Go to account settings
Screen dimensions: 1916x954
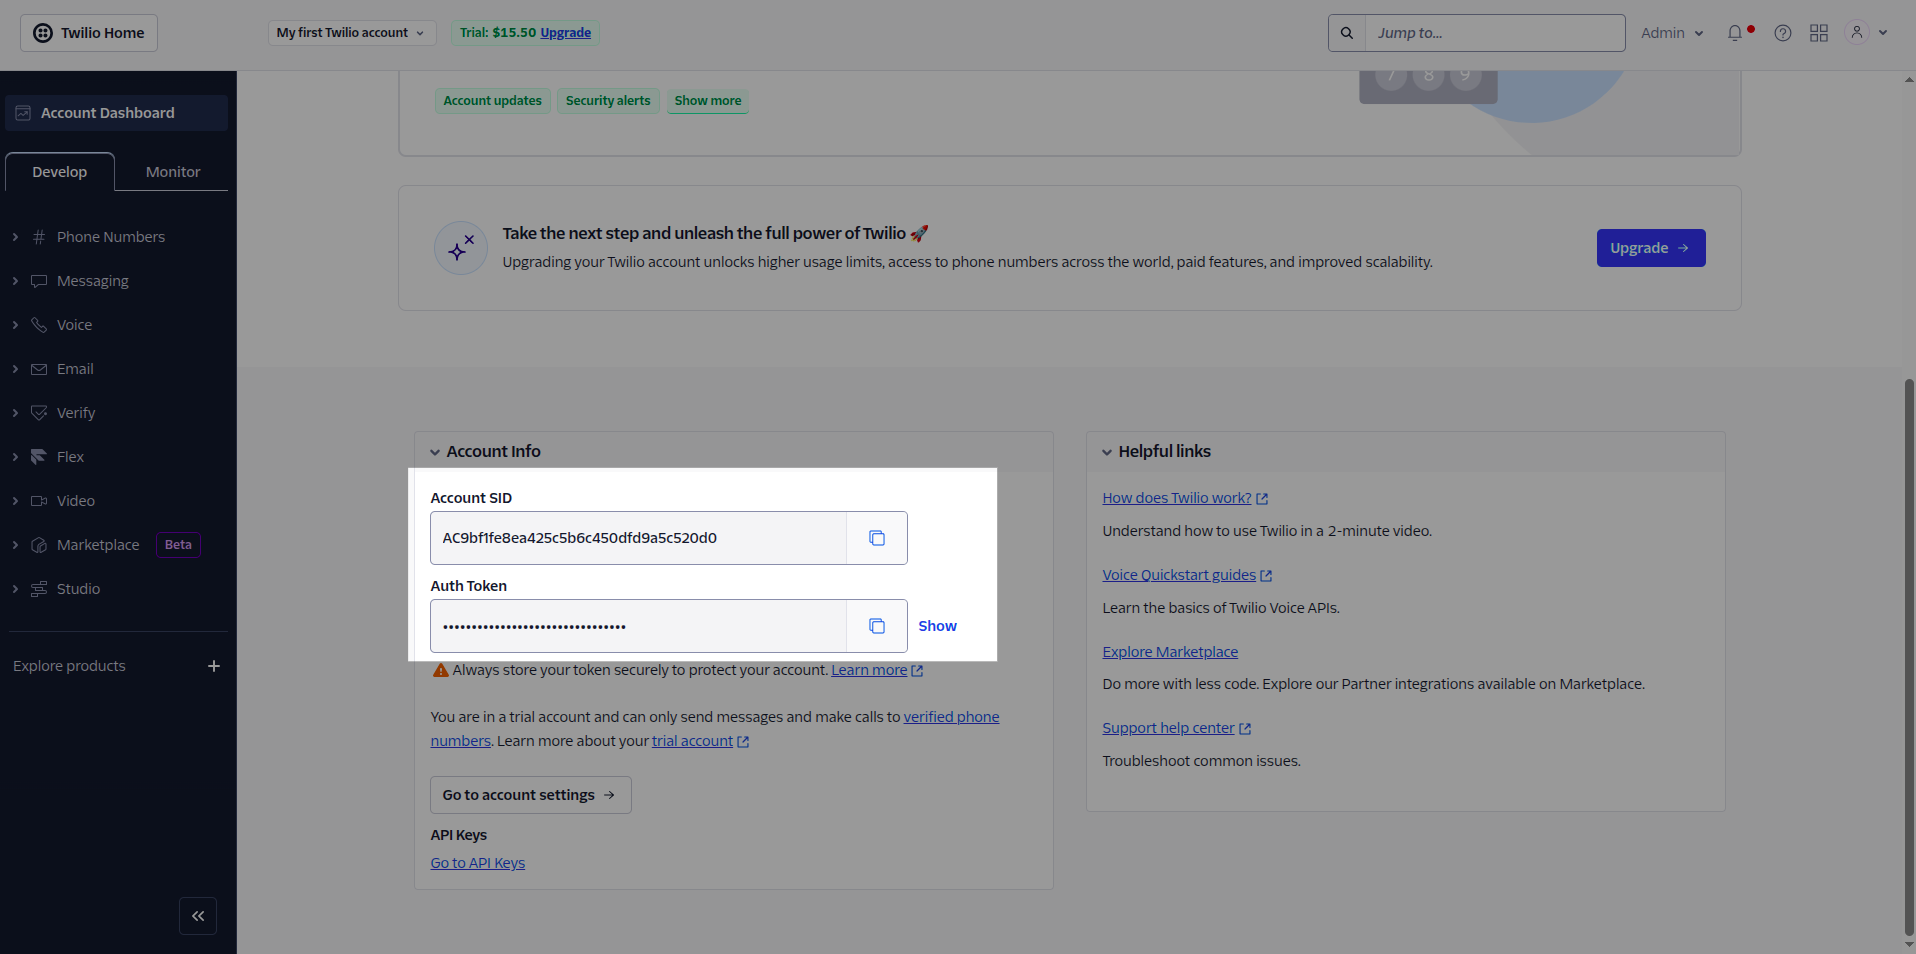pos(530,795)
